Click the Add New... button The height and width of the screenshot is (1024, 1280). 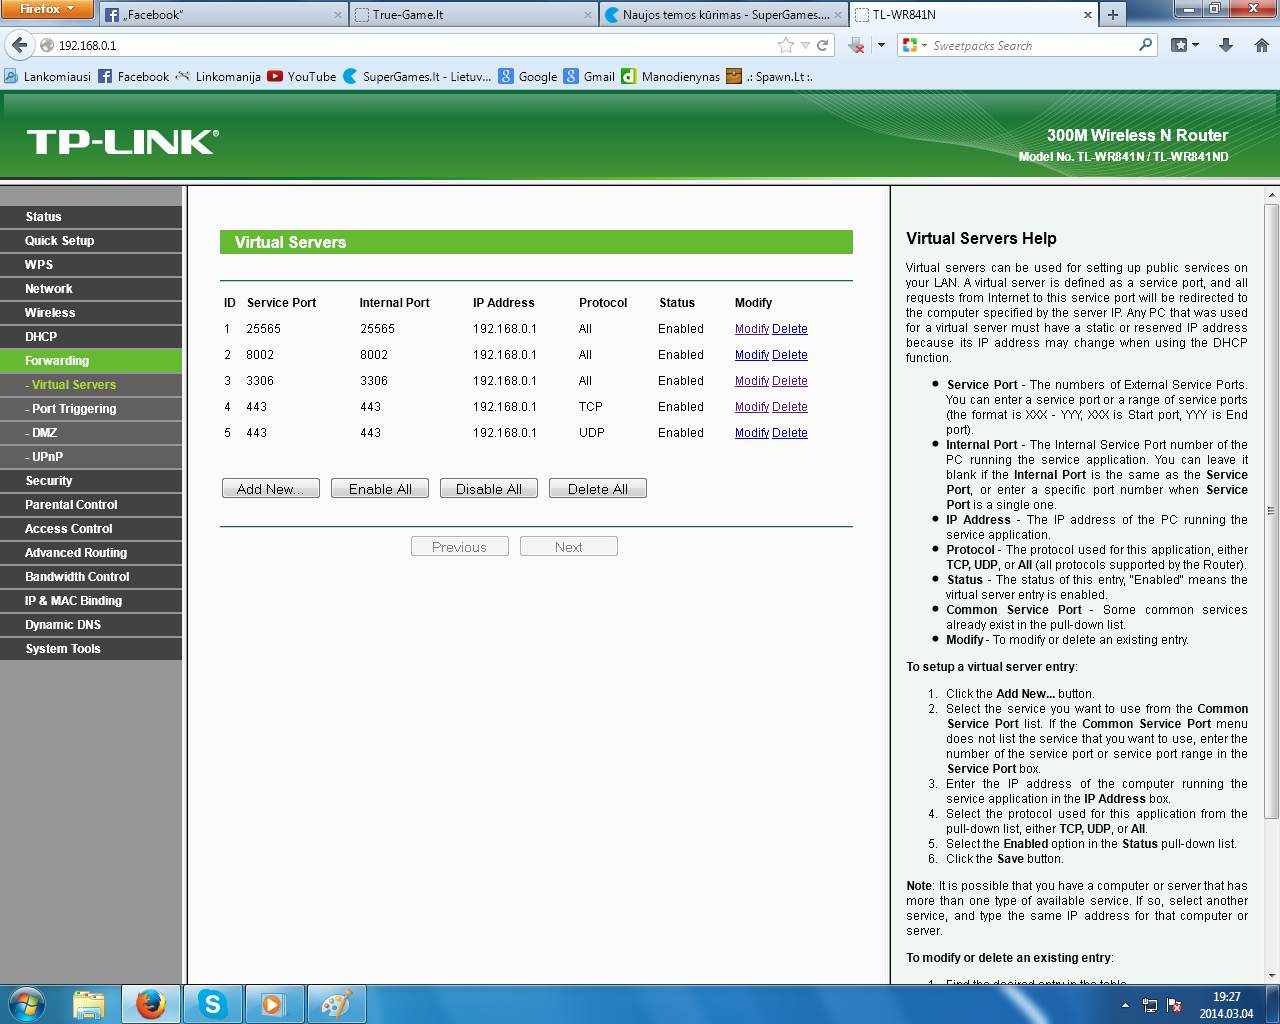pyautogui.click(x=271, y=488)
